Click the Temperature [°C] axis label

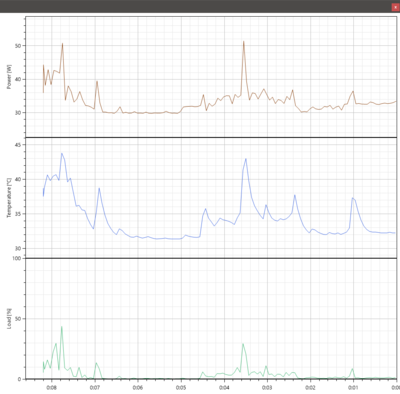pyautogui.click(x=9, y=198)
